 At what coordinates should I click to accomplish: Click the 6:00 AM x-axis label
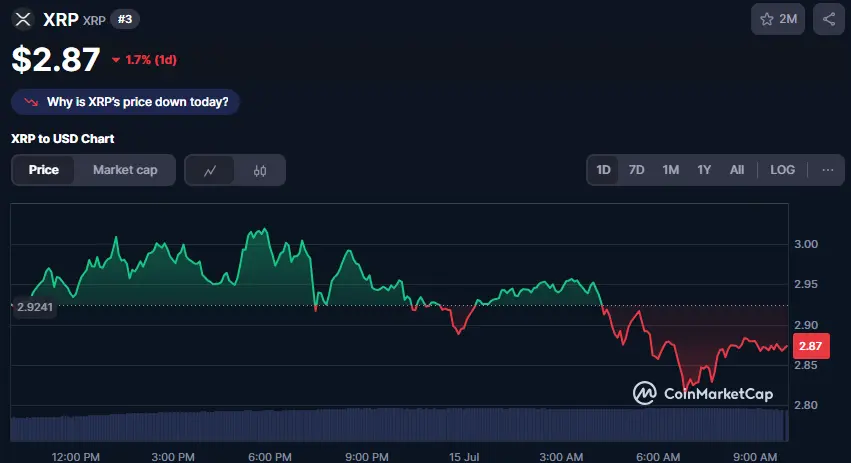click(658, 457)
